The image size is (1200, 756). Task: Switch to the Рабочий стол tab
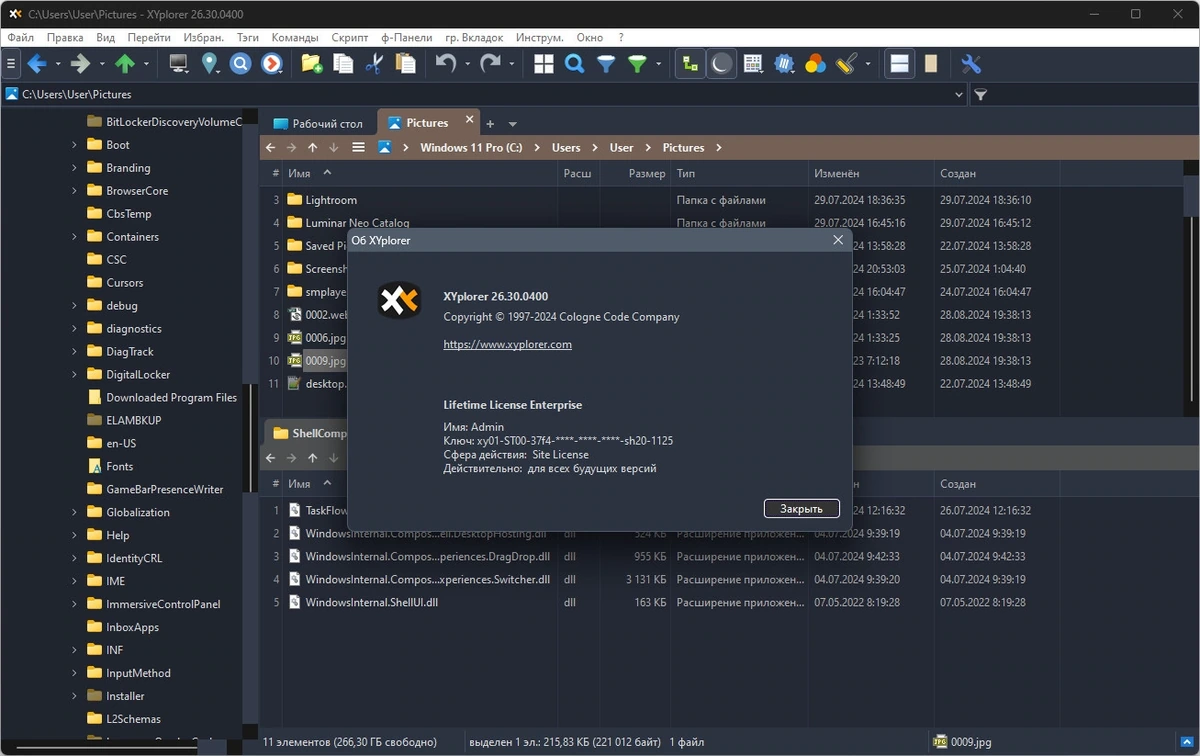[318, 124]
